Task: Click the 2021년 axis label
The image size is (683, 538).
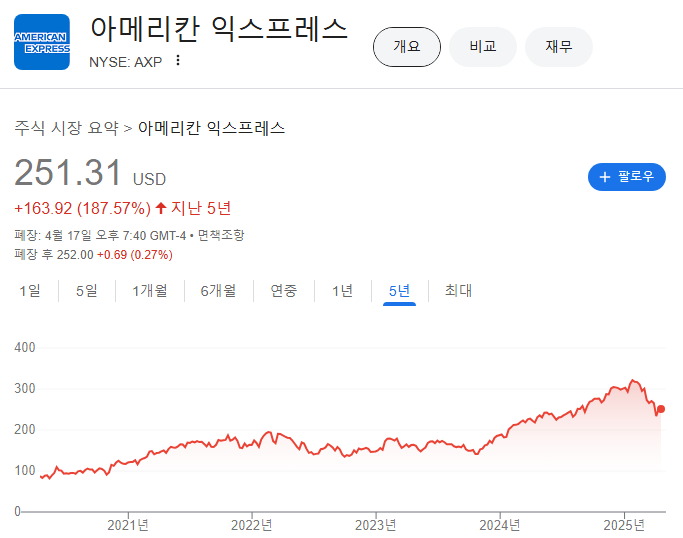Action: (x=128, y=525)
